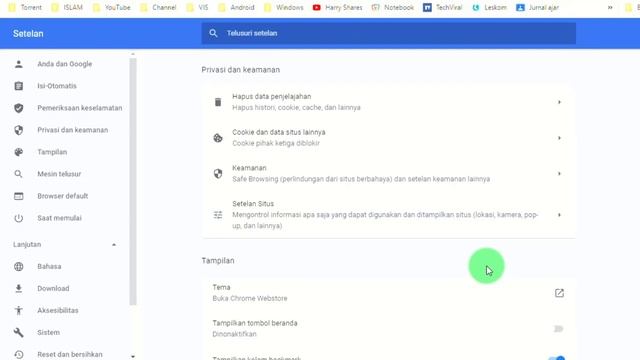Open the YouTube bookmark folder
Image resolution: width=640 pixels, height=360 pixels.
(111, 7)
